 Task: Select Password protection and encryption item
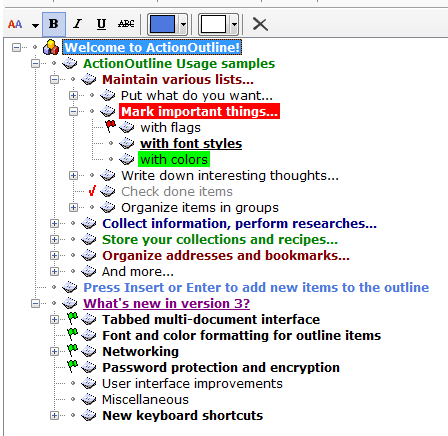[x=221, y=367]
